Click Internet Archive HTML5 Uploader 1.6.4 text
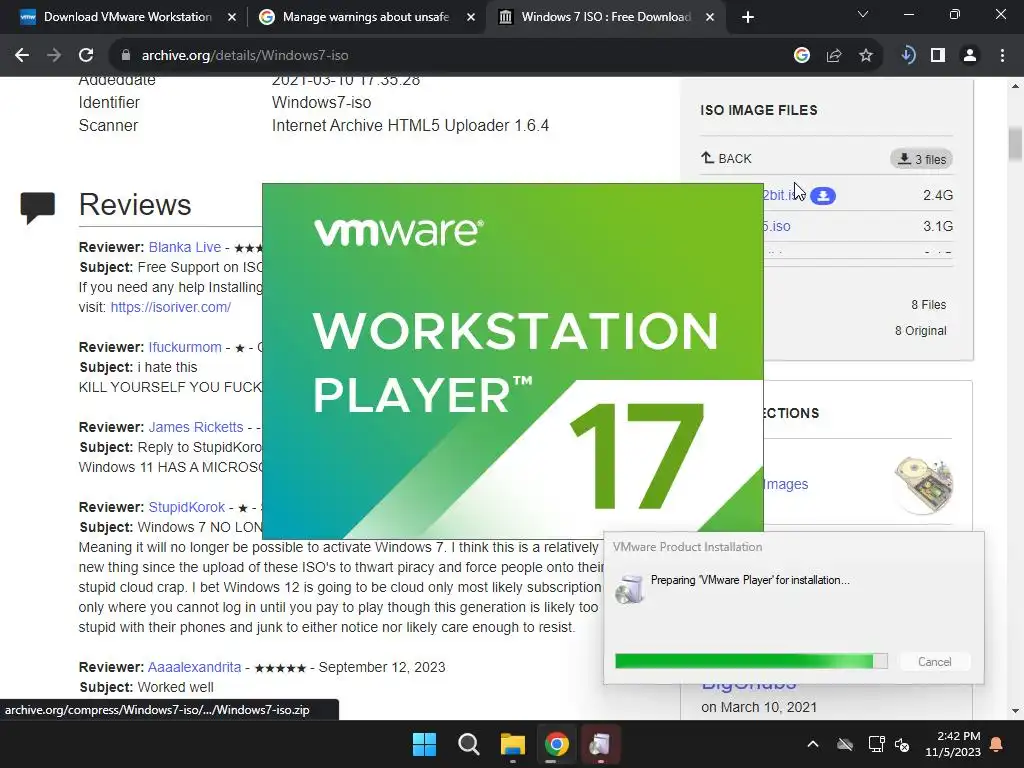 coord(410,125)
